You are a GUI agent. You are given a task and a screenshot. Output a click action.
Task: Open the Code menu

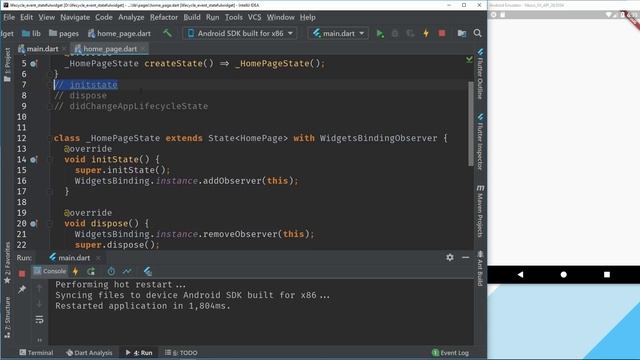(x=104, y=17)
